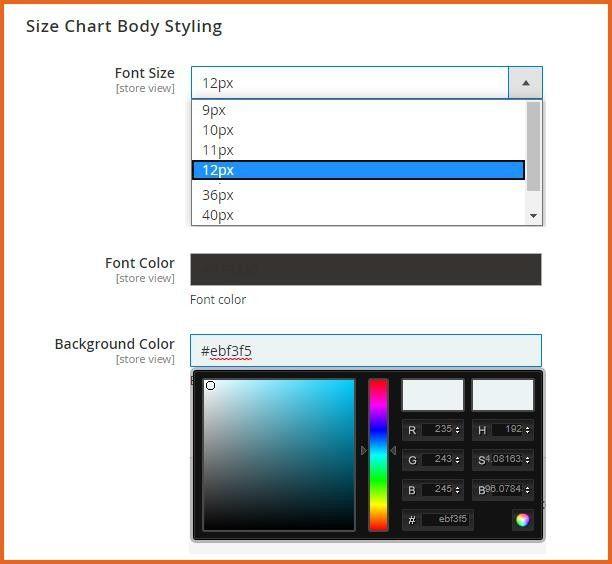Collapse the Font Size dropdown arrow
This screenshot has width=612, height=564.
(x=525, y=83)
